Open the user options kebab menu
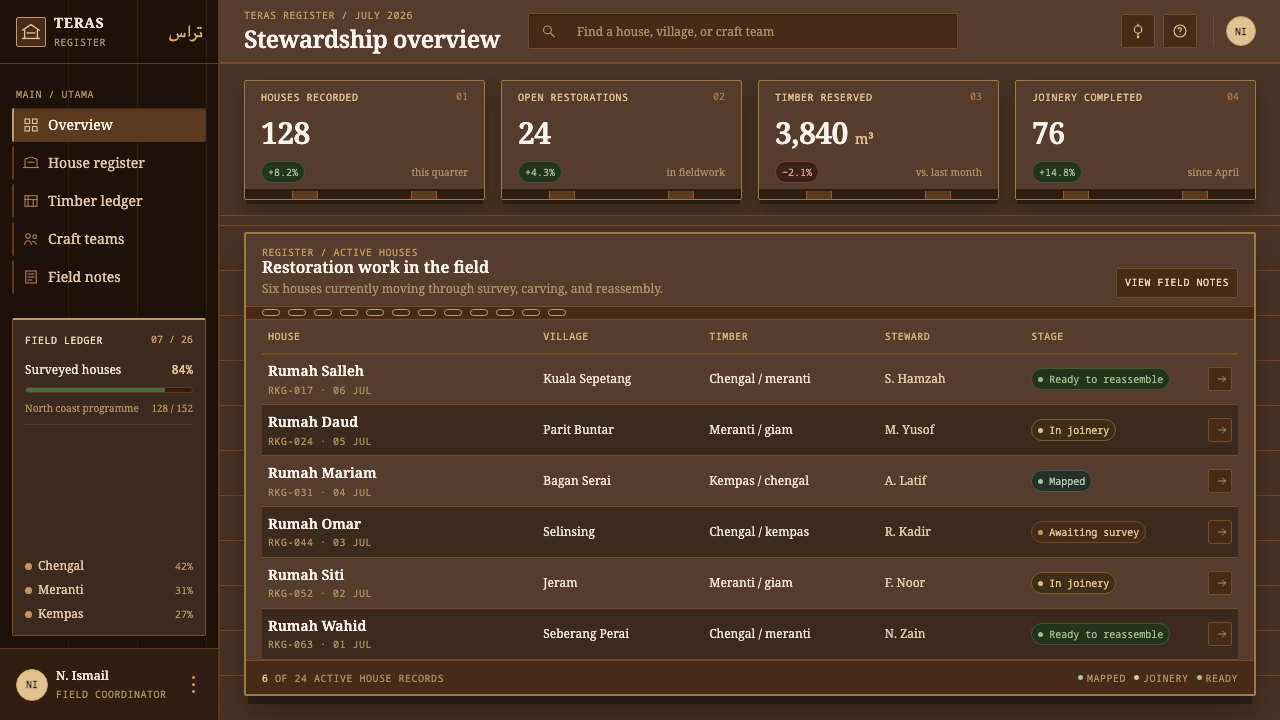The image size is (1280, 720). pos(193,684)
